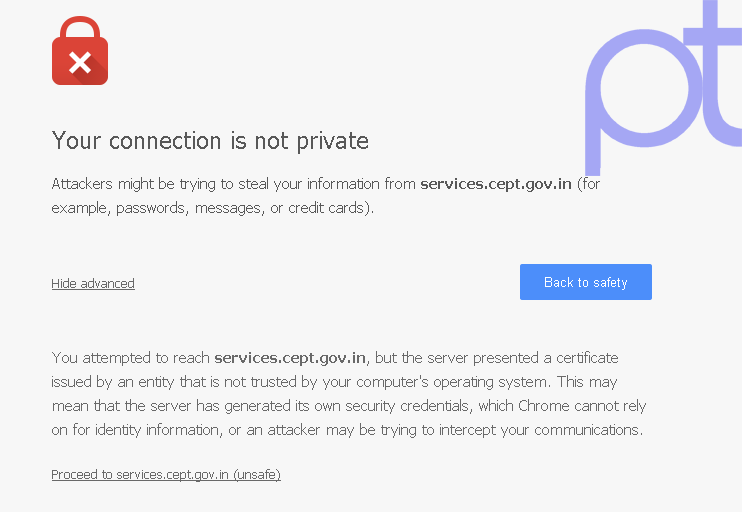Click the word "passwords" in the warning text
This screenshot has height=512, width=742.
click(152, 209)
